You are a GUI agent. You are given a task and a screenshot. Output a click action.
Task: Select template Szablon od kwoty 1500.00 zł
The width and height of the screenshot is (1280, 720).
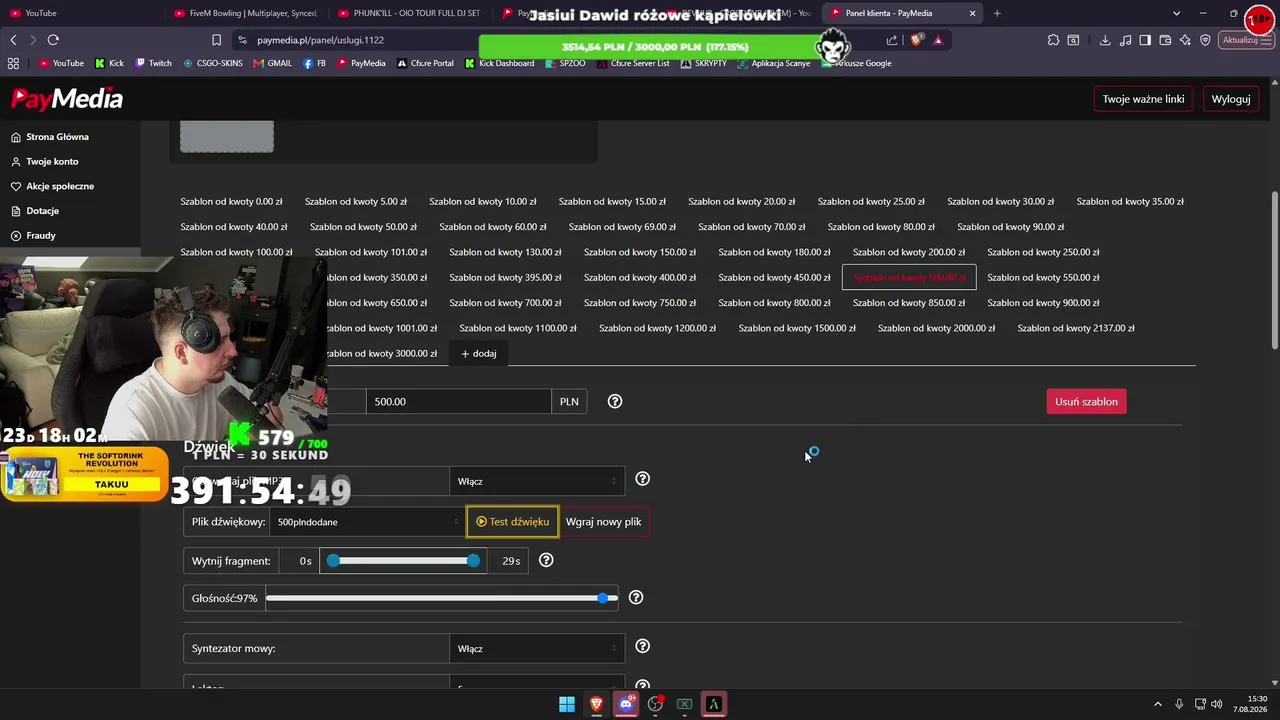pyautogui.click(x=797, y=328)
